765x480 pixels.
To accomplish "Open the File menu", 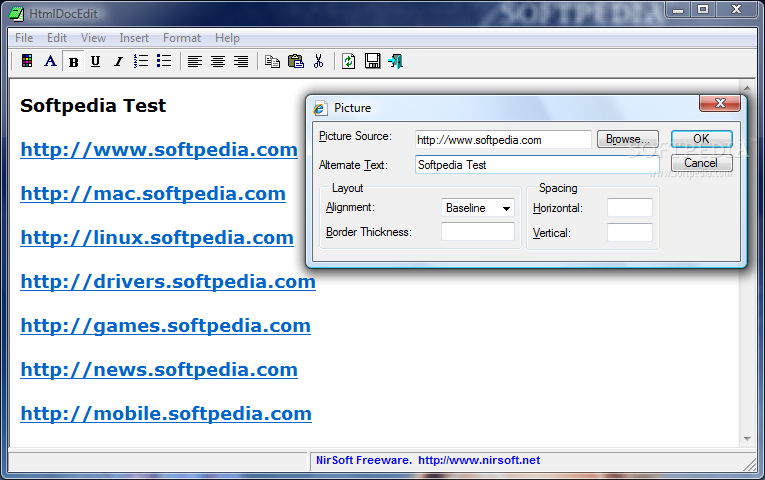I will click(x=24, y=38).
